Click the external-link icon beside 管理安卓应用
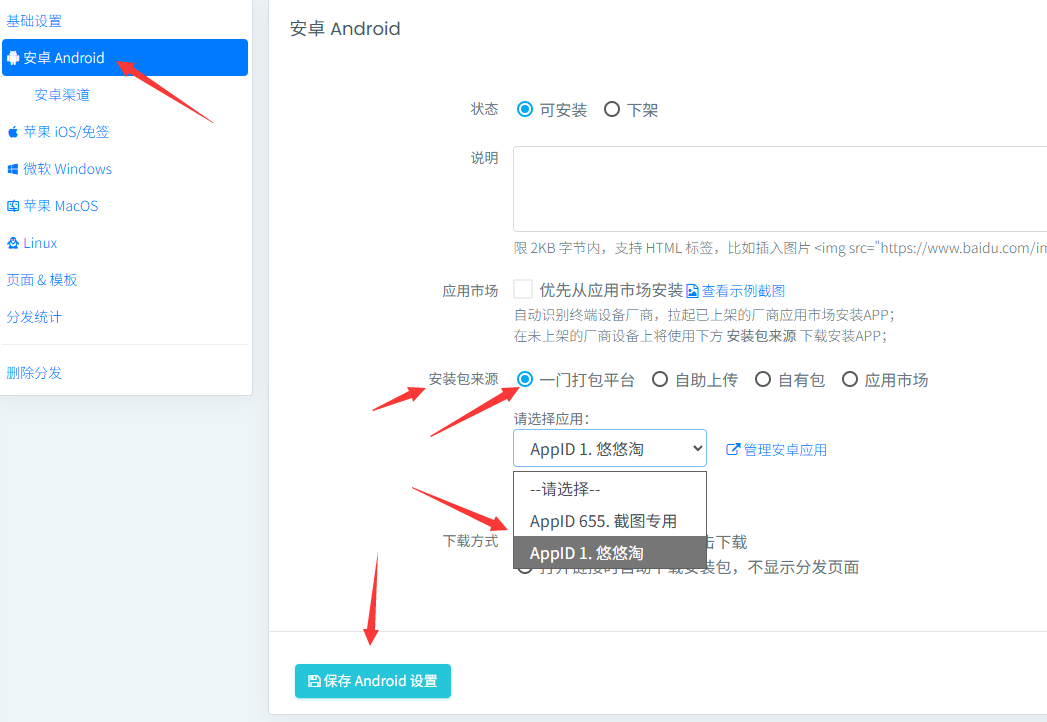This screenshot has height=722, width=1047. (733, 450)
